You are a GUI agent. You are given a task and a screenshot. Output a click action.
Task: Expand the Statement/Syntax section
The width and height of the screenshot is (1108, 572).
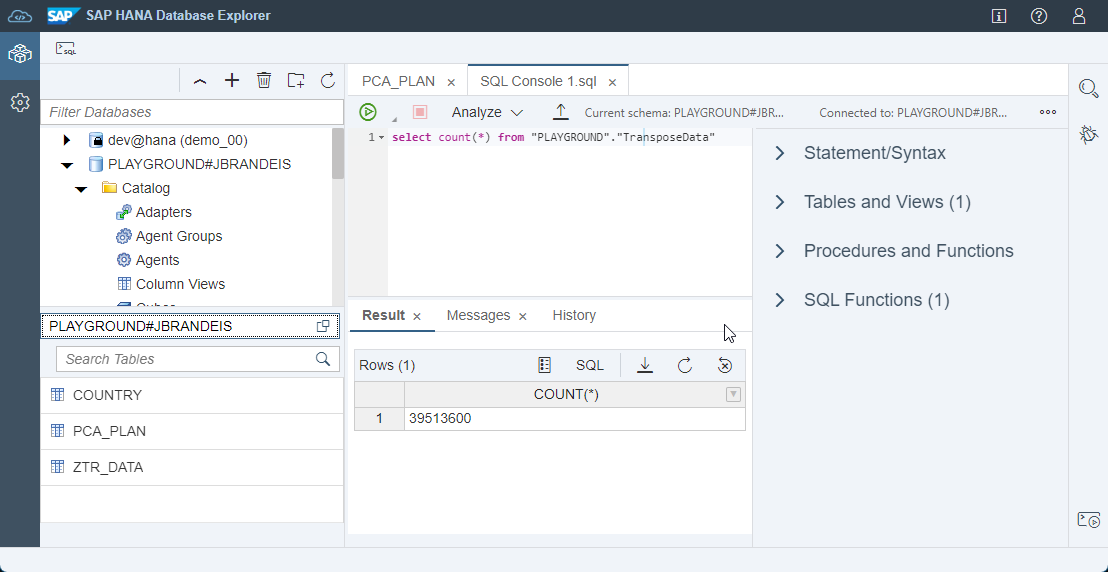click(x=779, y=153)
